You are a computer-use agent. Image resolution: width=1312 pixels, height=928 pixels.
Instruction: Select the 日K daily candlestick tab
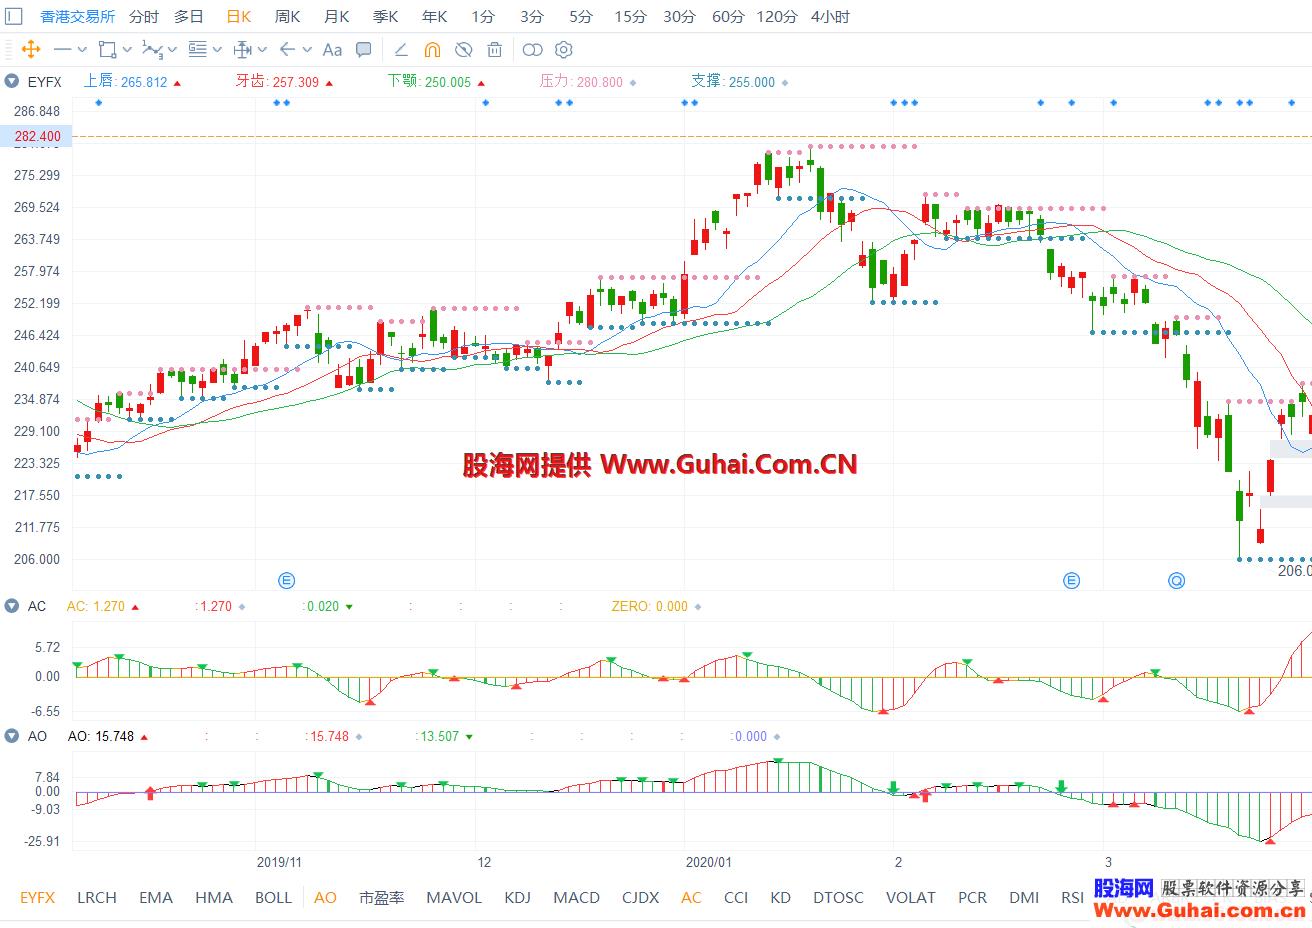click(239, 16)
